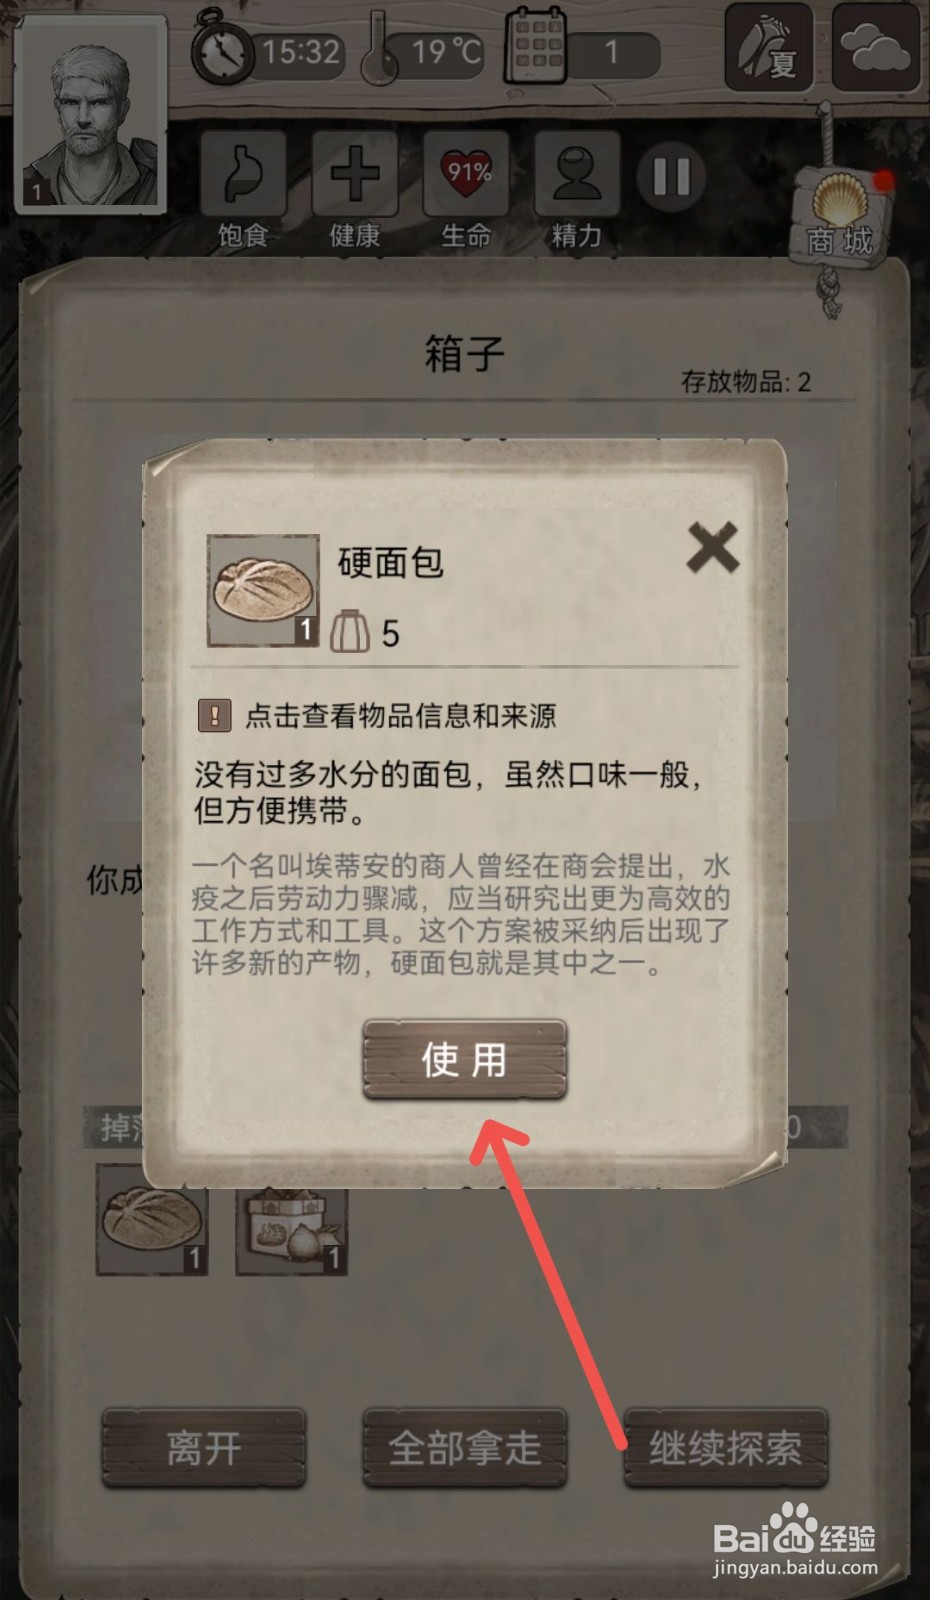Open the 商城 shop shell icon
The width and height of the screenshot is (930, 1600).
point(840,216)
